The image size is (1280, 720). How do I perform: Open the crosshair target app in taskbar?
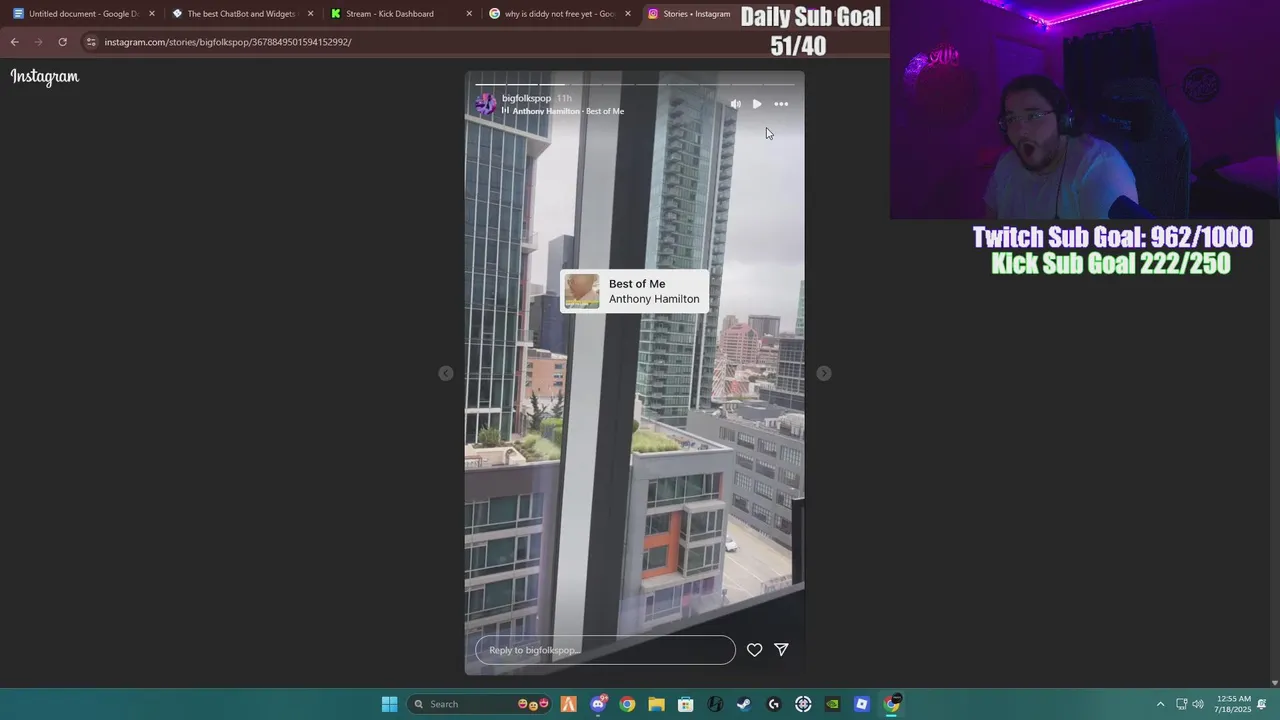coord(803,704)
